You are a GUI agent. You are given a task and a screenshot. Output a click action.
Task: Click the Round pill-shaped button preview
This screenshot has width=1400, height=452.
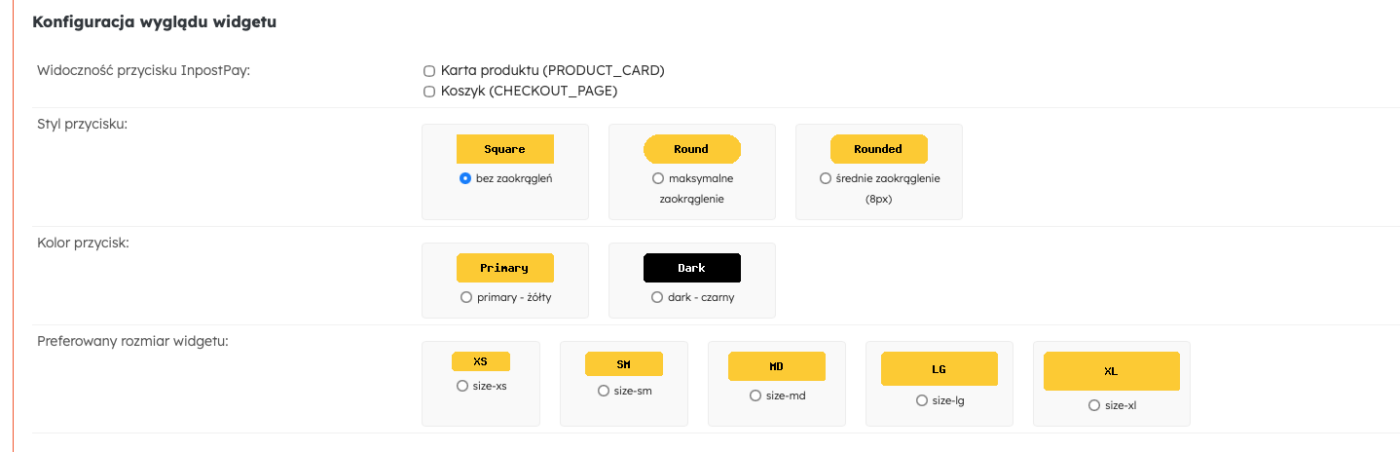coord(692,149)
